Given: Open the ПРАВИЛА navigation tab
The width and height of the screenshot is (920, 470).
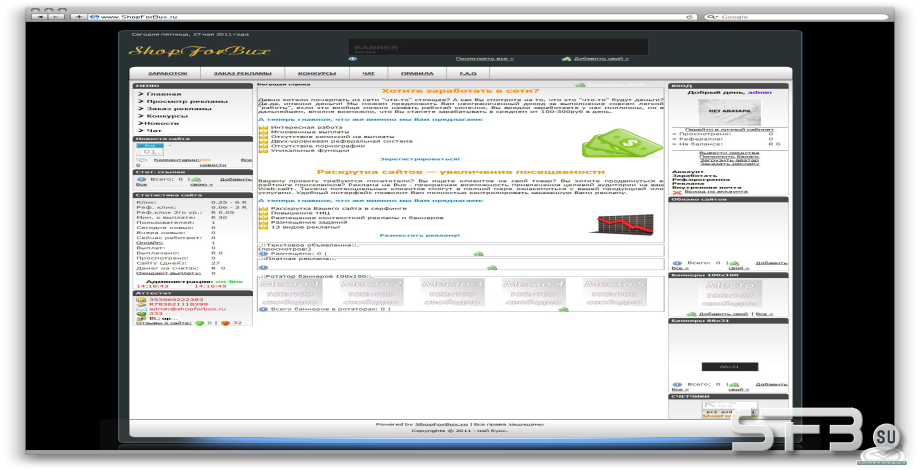Looking at the screenshot, I should [x=417, y=73].
